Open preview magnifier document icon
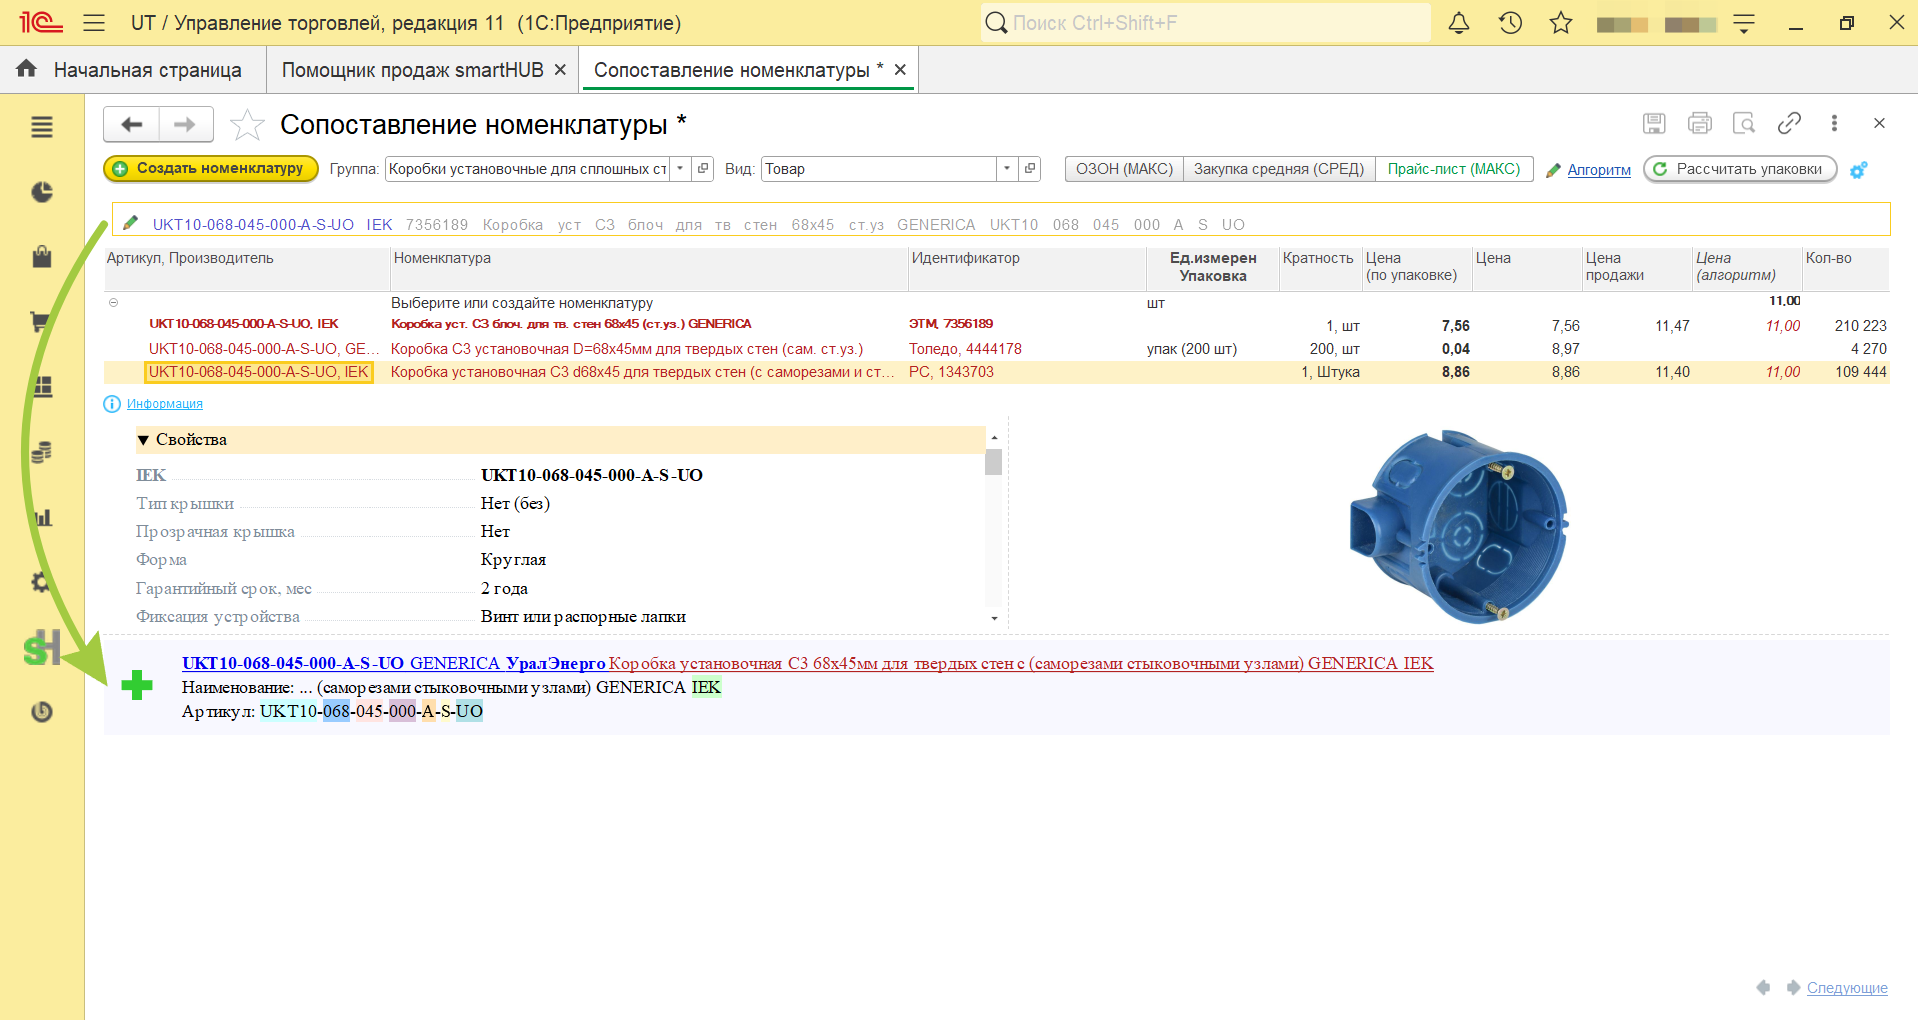 pos(1744,123)
